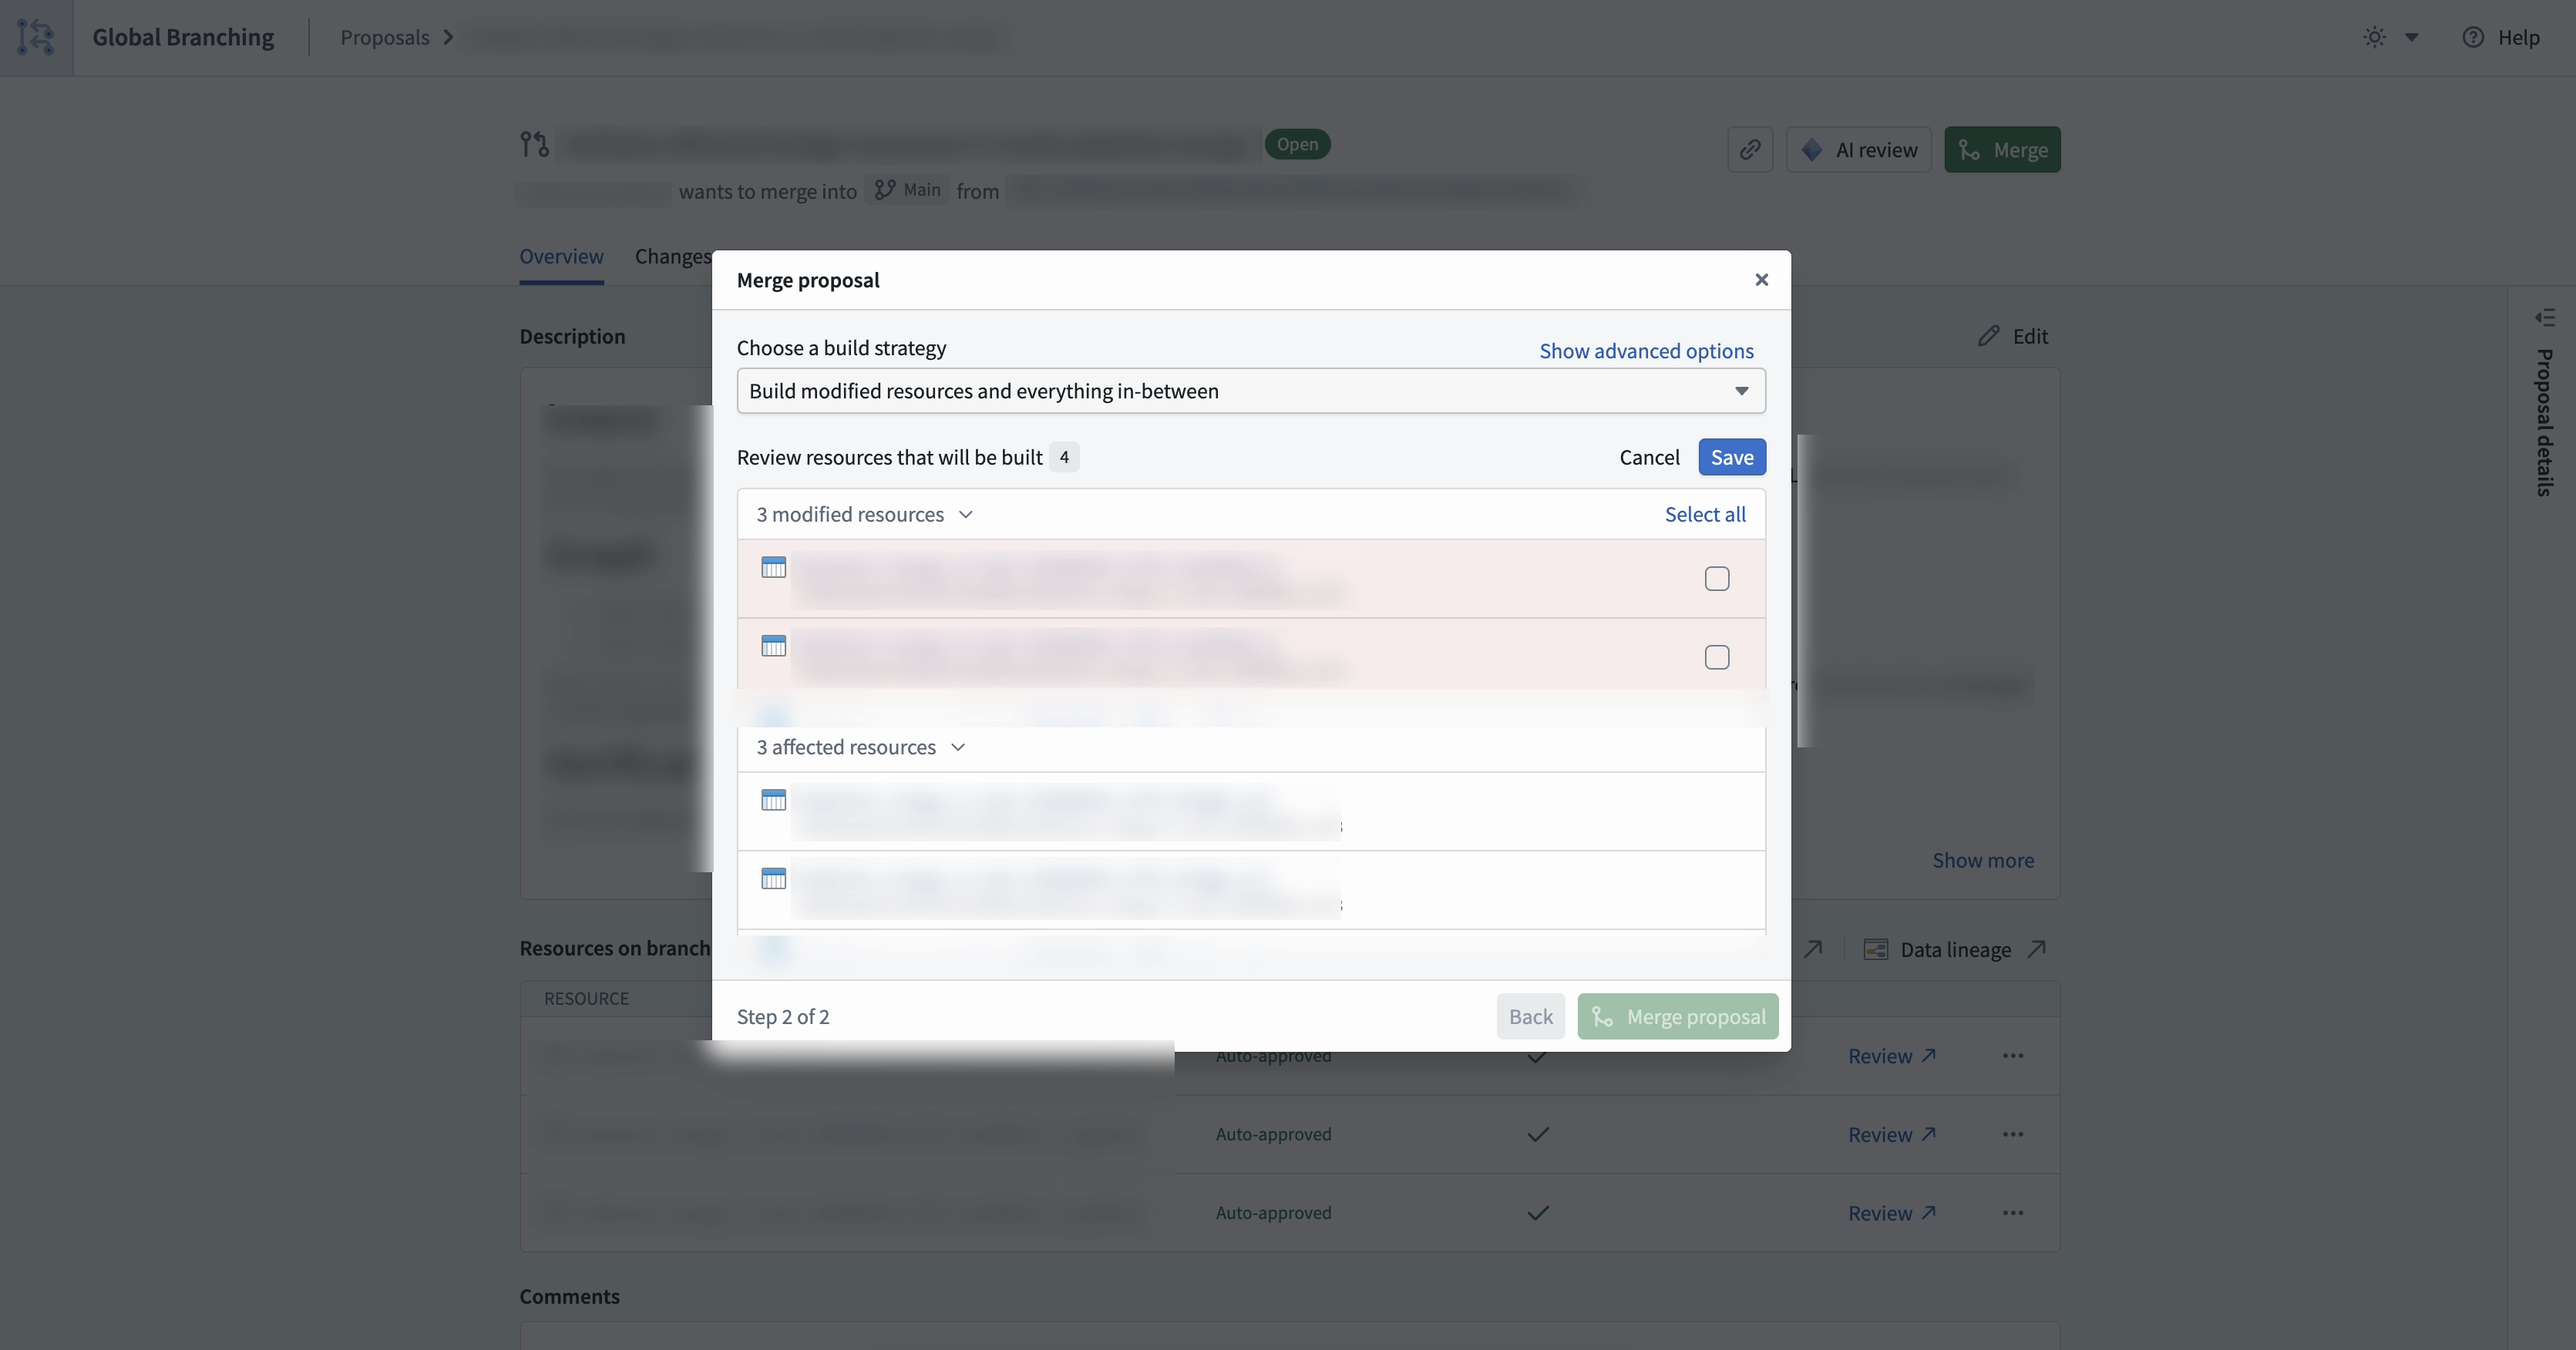Screen dimensions: 2576x1350
Task: Start the AI review
Action: click(x=1859, y=149)
